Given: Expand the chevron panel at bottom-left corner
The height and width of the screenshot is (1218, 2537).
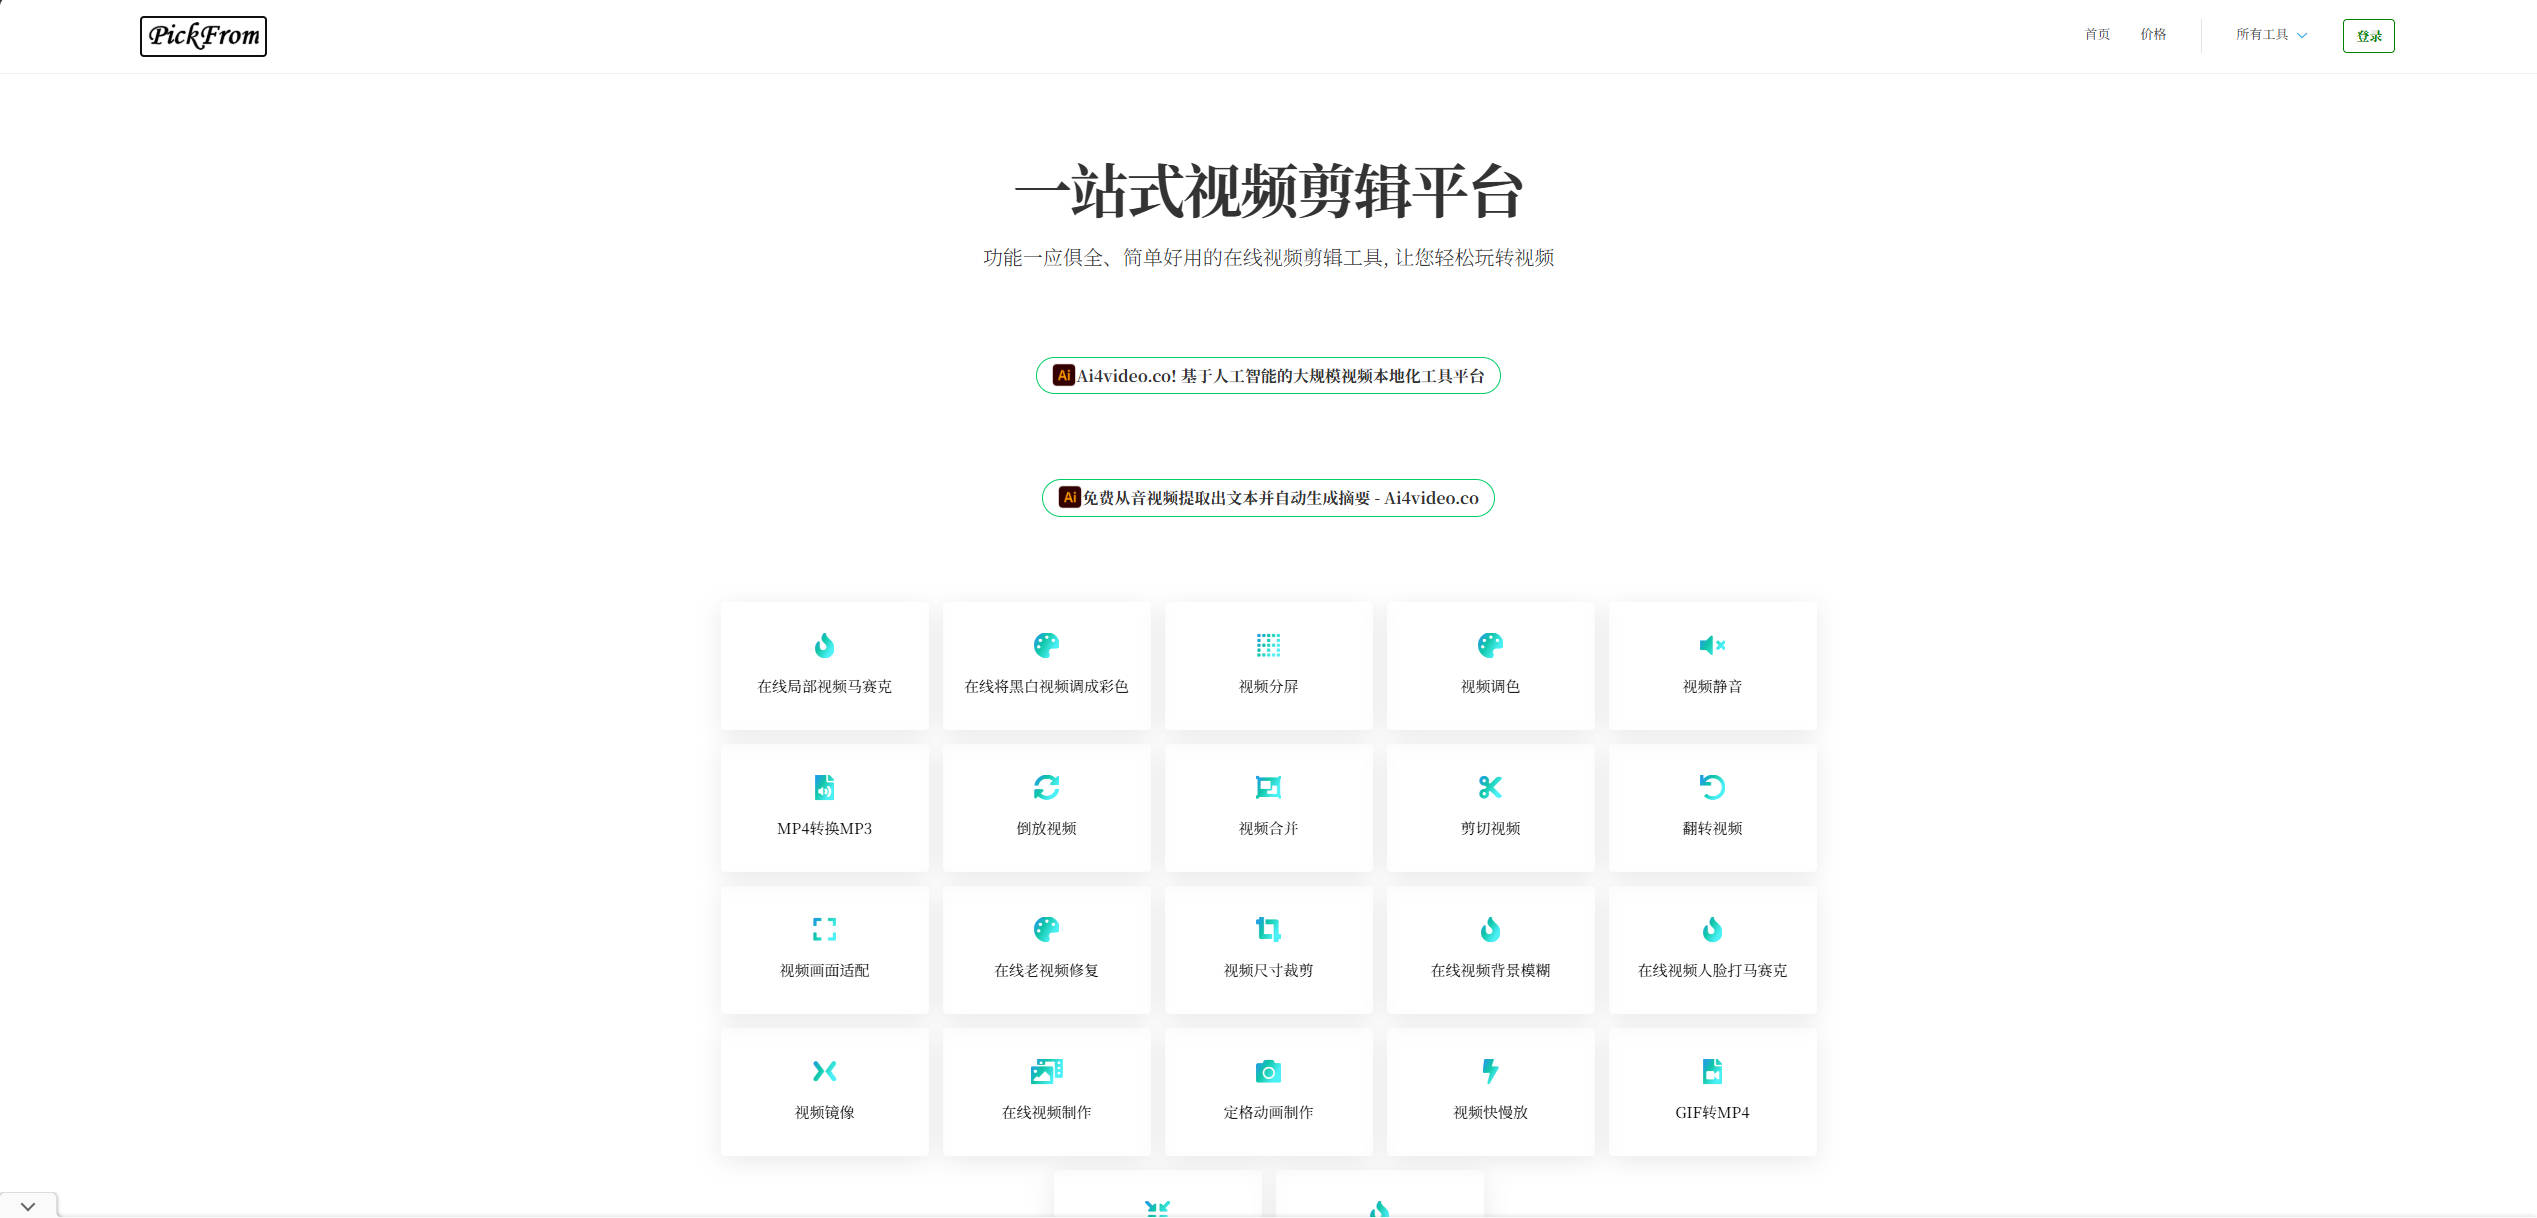Looking at the screenshot, I should [x=28, y=1205].
